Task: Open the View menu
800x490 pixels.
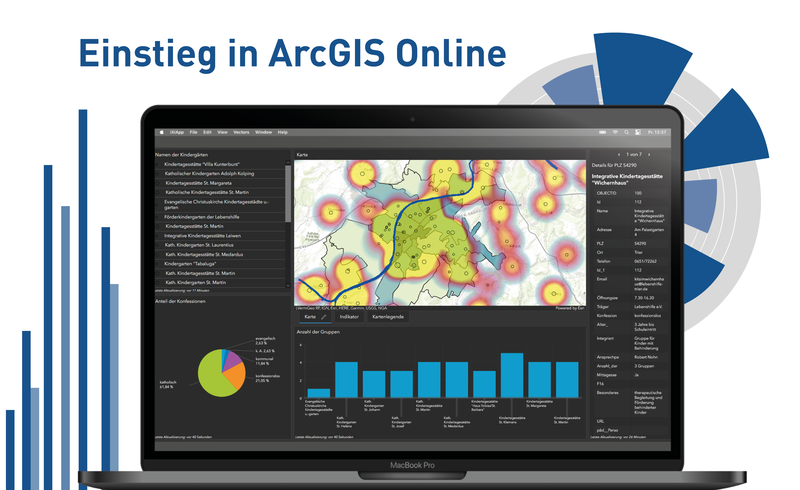Action: (222, 132)
